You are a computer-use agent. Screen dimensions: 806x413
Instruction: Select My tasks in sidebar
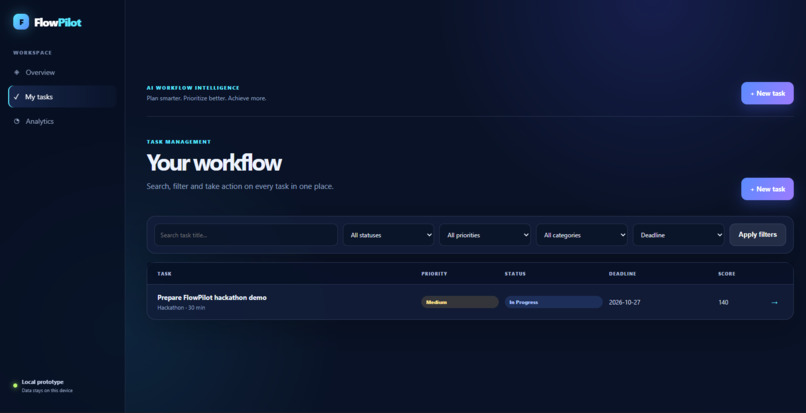click(62, 97)
